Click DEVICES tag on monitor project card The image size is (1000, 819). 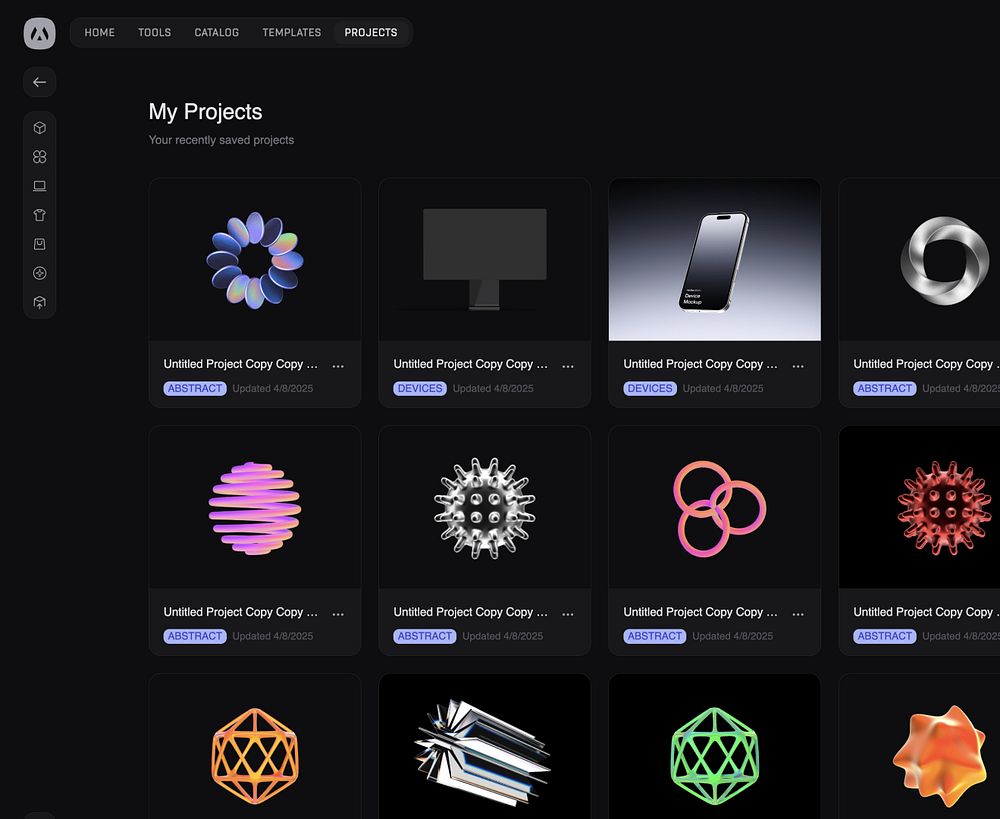tap(420, 388)
